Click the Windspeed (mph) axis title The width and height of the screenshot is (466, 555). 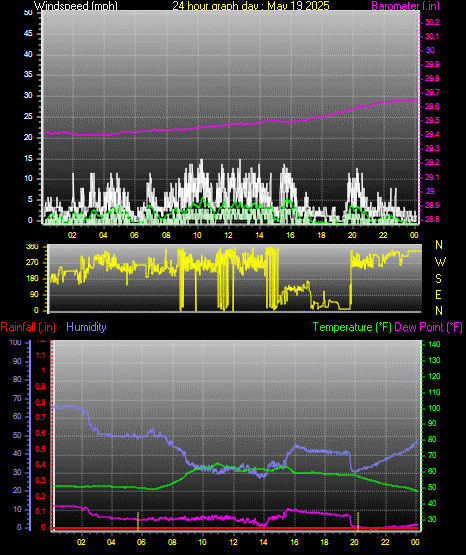(x=75, y=5)
